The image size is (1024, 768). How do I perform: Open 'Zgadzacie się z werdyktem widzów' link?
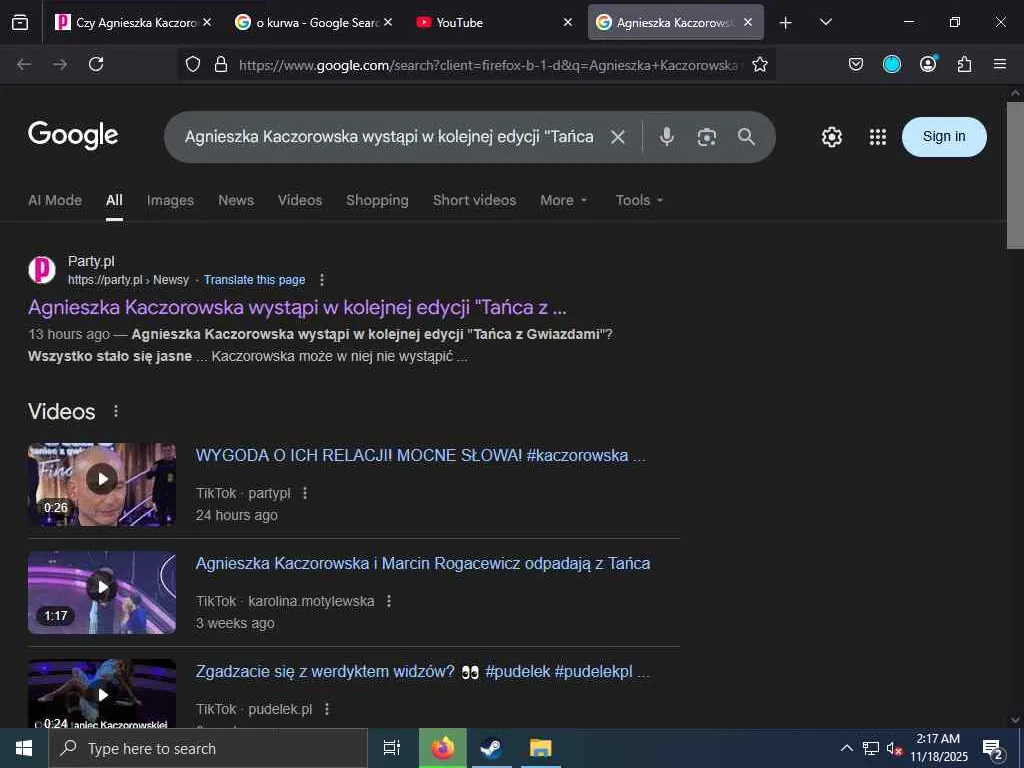point(423,671)
